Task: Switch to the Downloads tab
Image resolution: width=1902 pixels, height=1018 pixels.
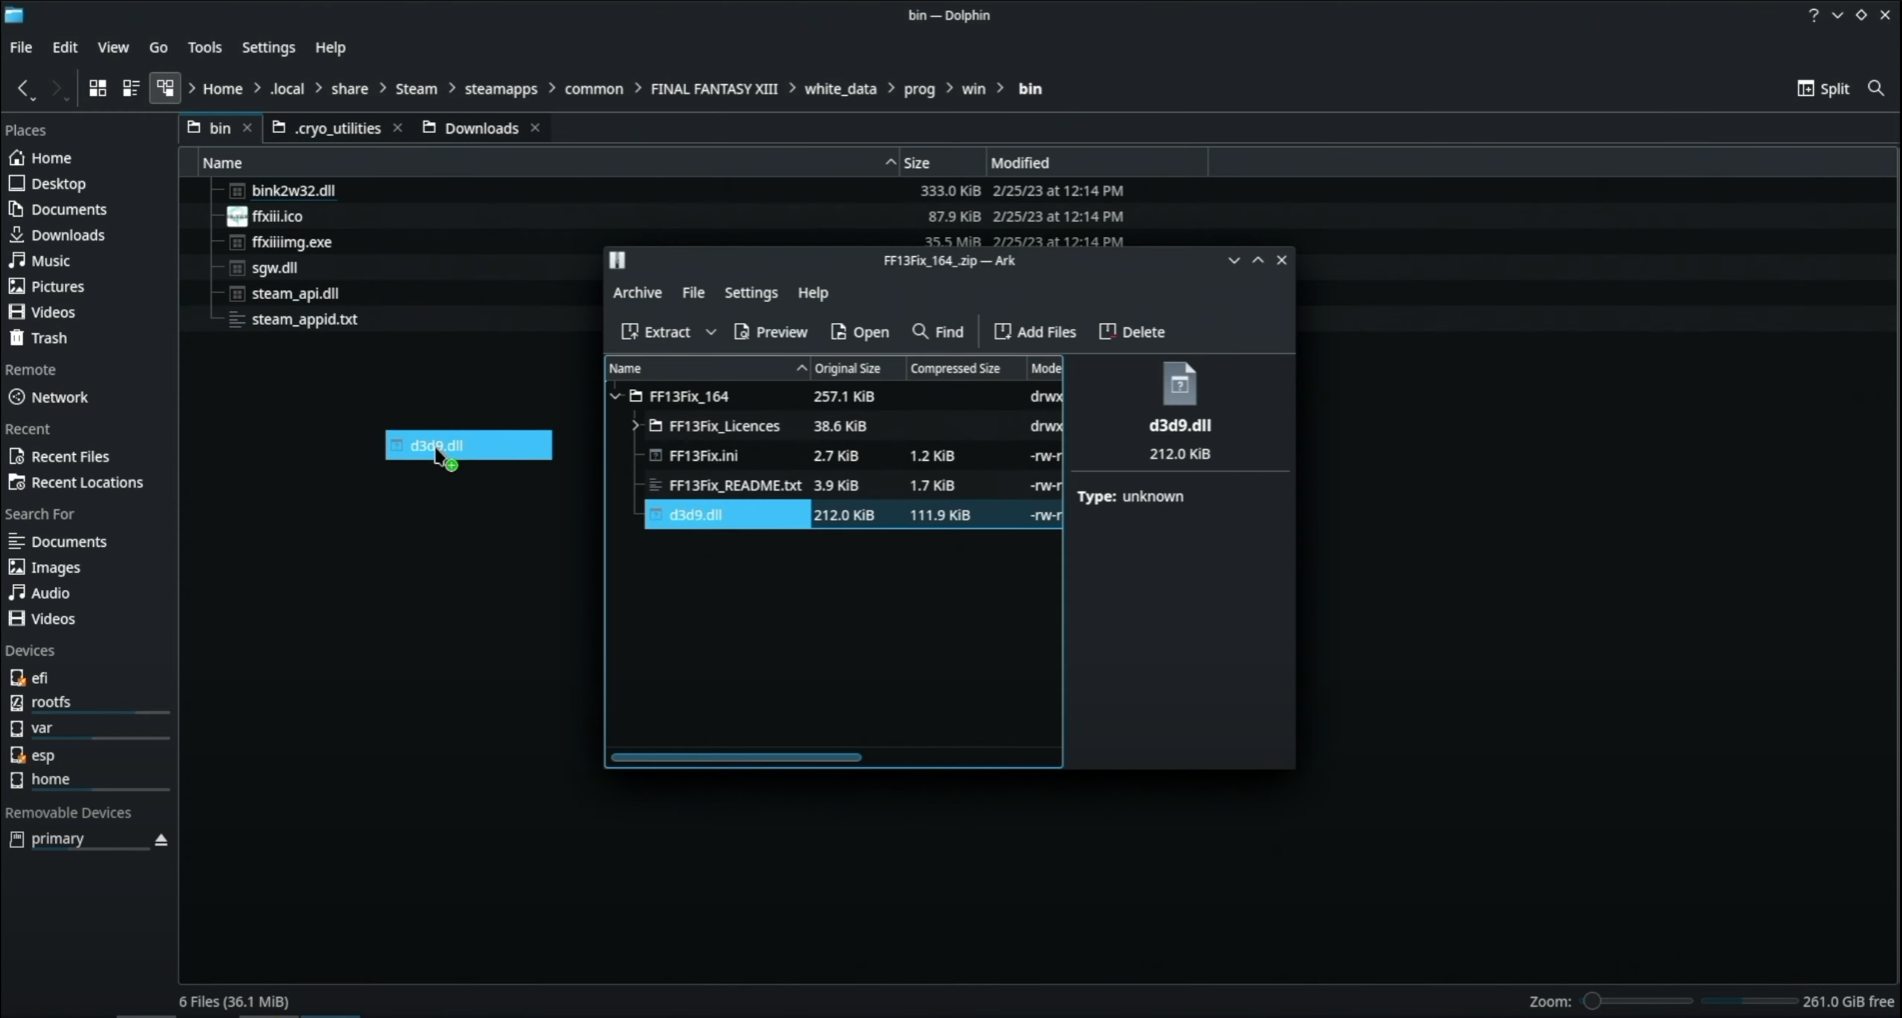Action: pyautogui.click(x=481, y=128)
